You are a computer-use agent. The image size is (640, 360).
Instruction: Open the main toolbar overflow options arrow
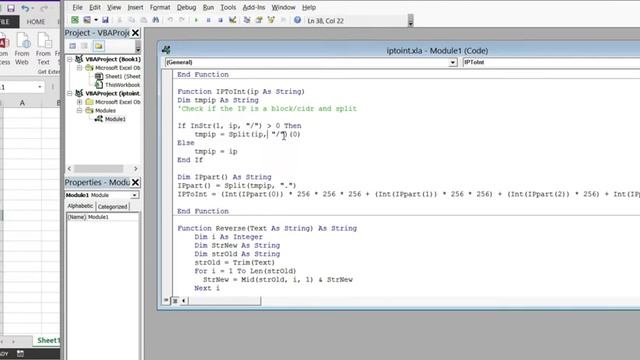411,20
